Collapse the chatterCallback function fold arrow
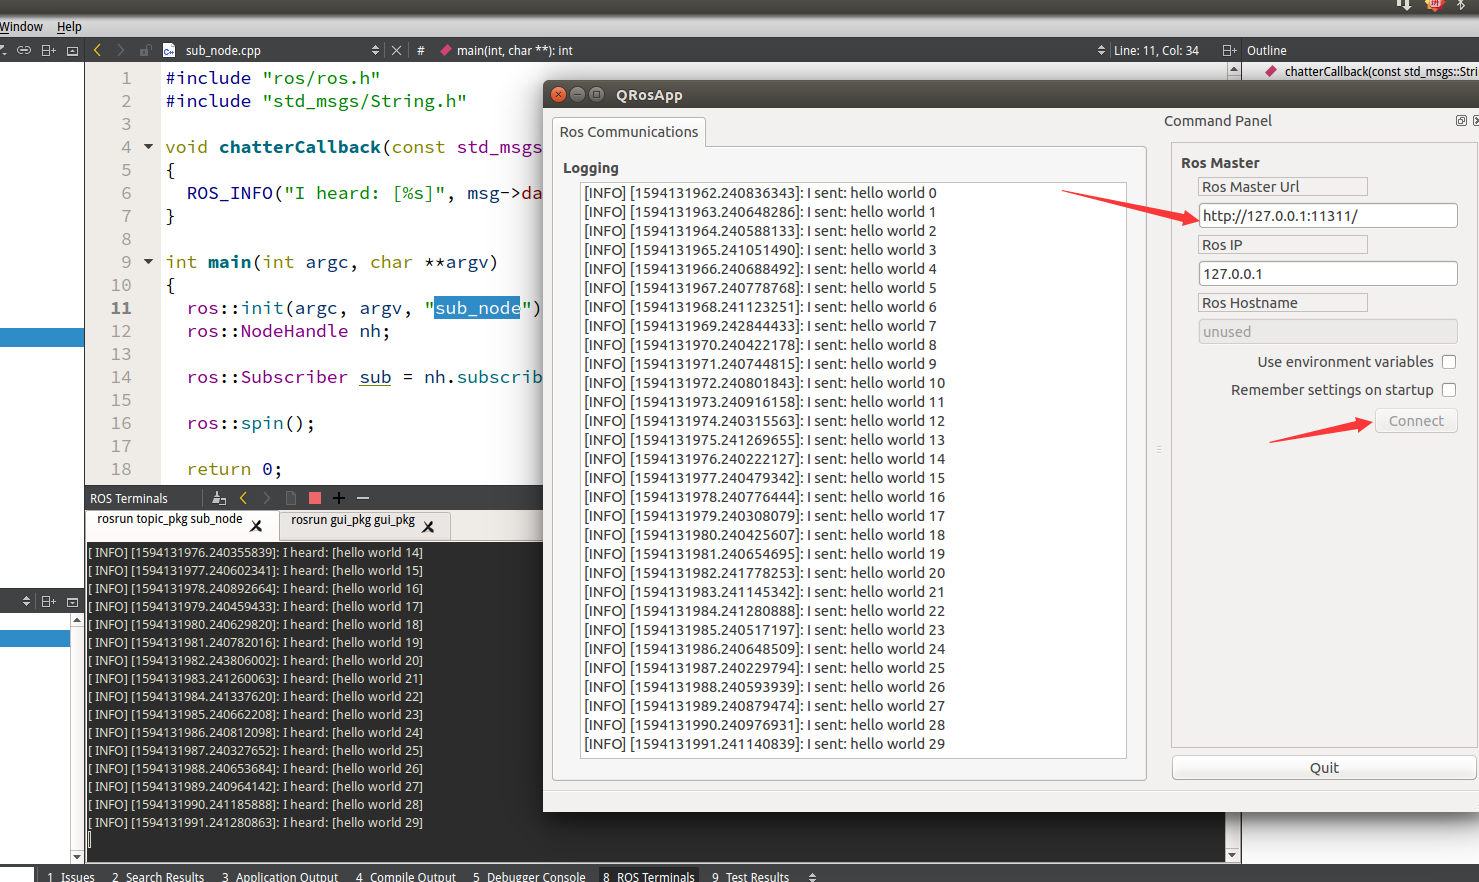1479x882 pixels. 148,147
